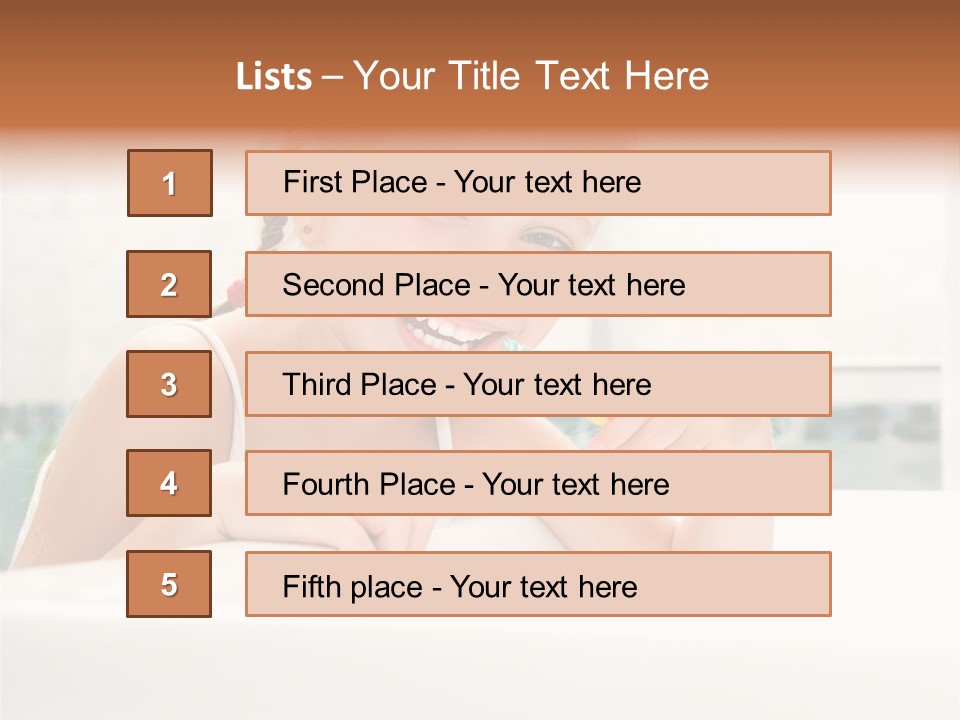
Task: Click the number 3 list marker
Action: click(169, 384)
